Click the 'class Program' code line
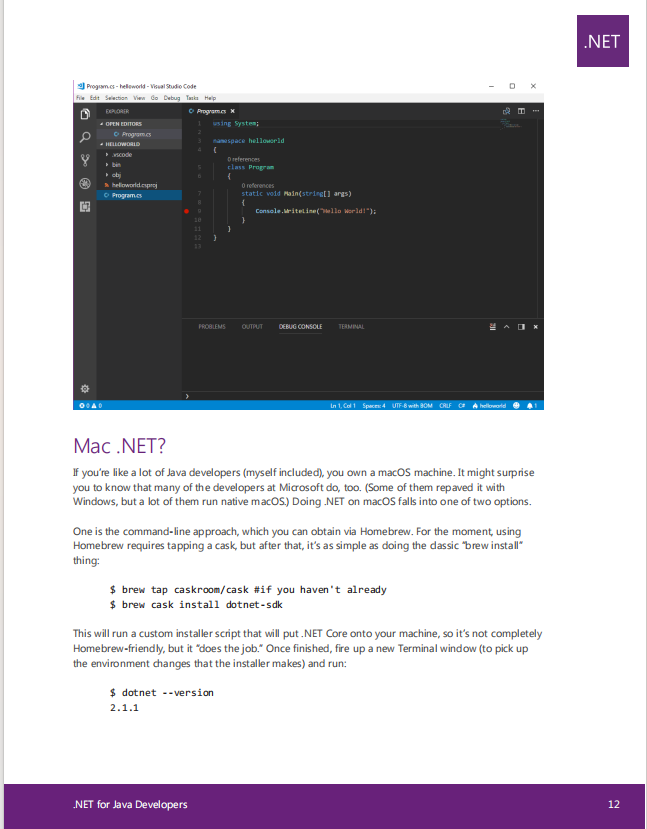This screenshot has height=829, width=647. pyautogui.click(x=251, y=167)
